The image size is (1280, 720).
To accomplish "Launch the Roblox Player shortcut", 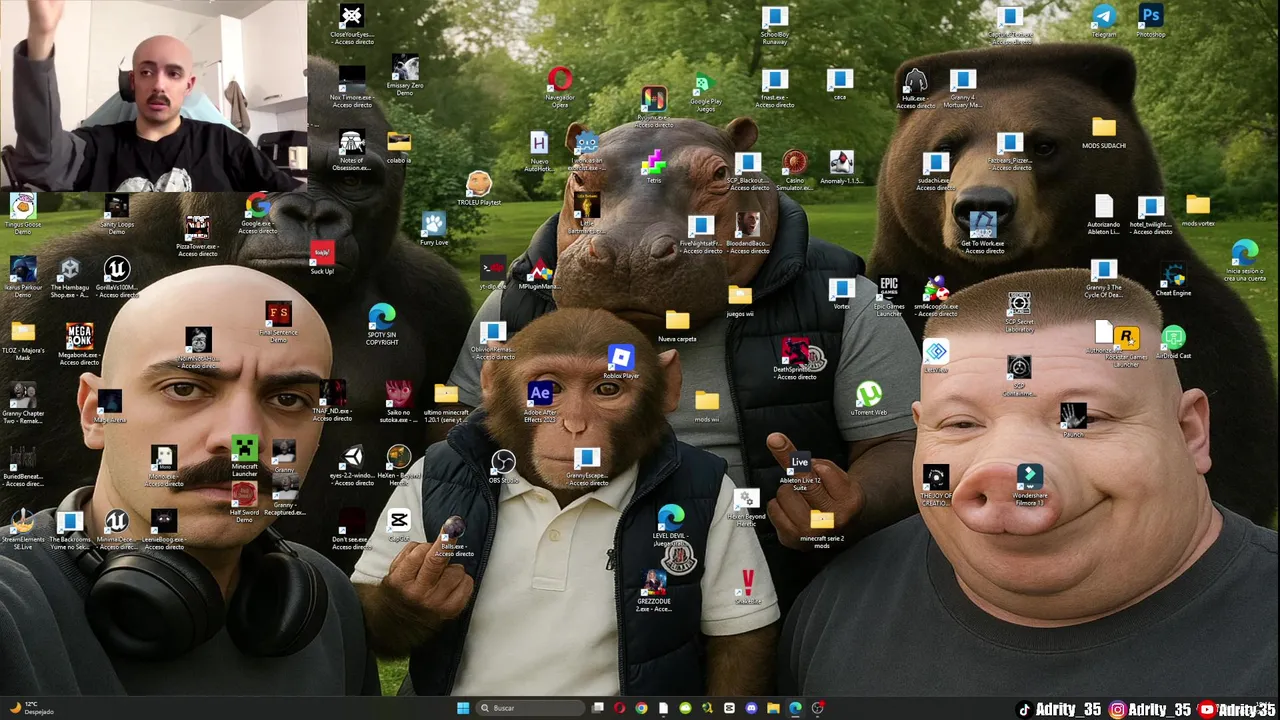I will (621, 362).
